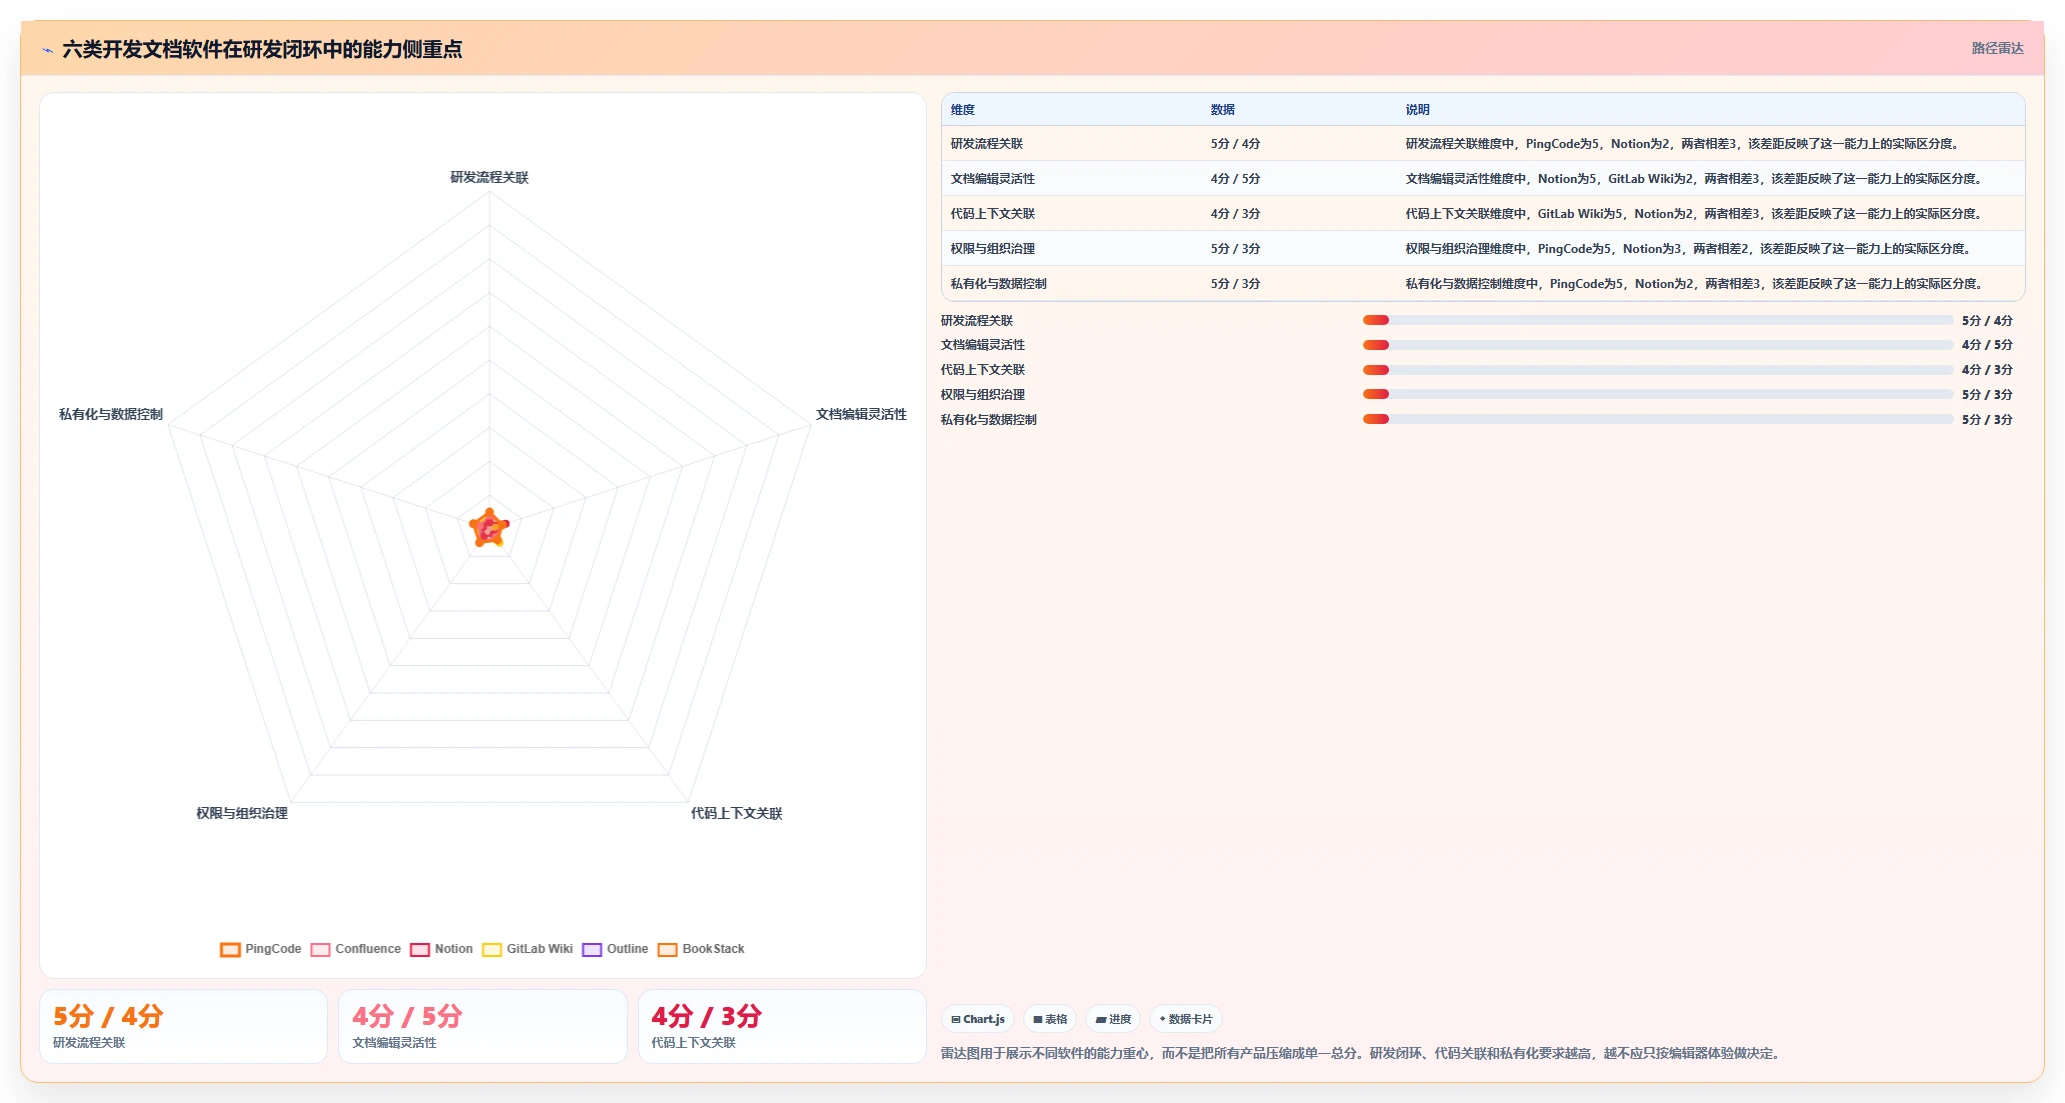Click the 4分 / 5分 value in the table

pyautogui.click(x=1236, y=179)
